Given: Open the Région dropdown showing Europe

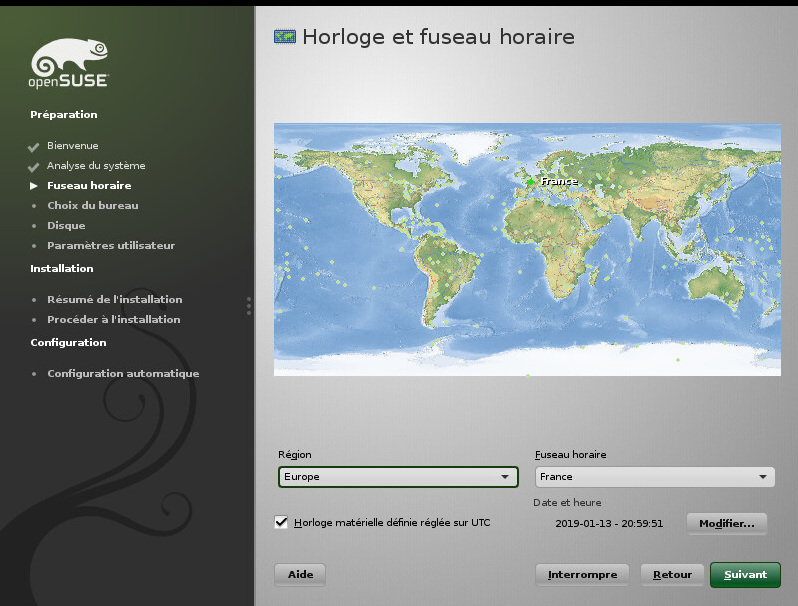Looking at the screenshot, I should [398, 477].
